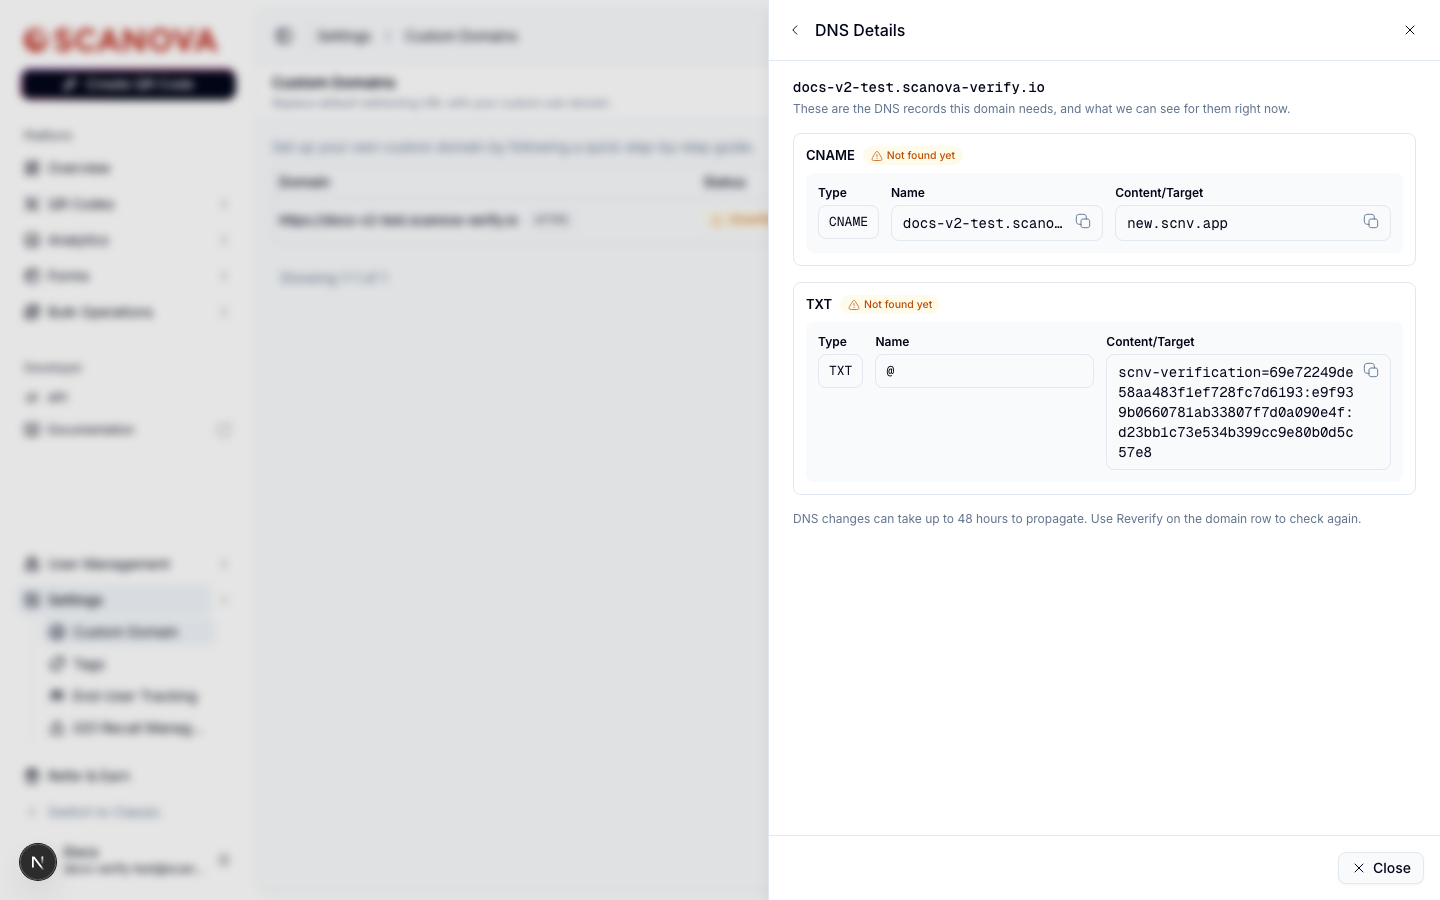Click the TXT name field showing @
Viewport: 1440px width, 900px height.
984,371
